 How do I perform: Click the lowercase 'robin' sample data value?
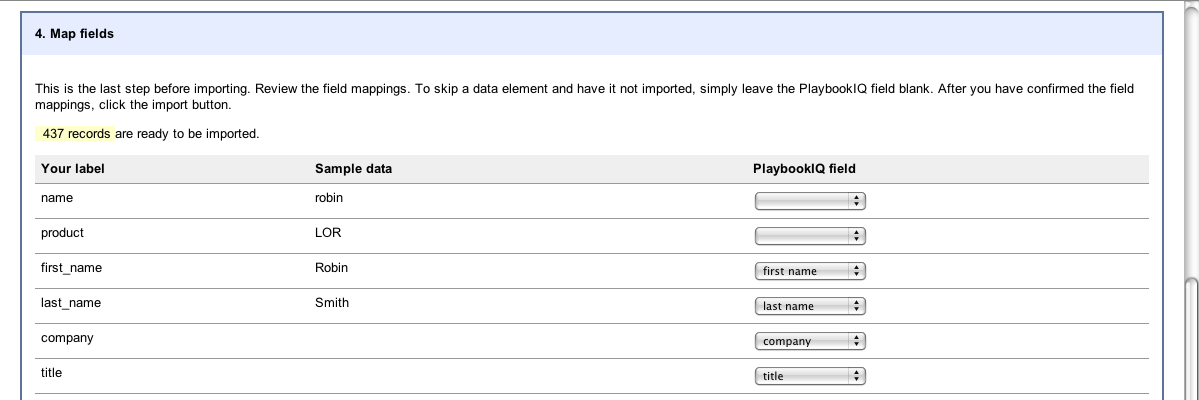pyautogui.click(x=328, y=198)
